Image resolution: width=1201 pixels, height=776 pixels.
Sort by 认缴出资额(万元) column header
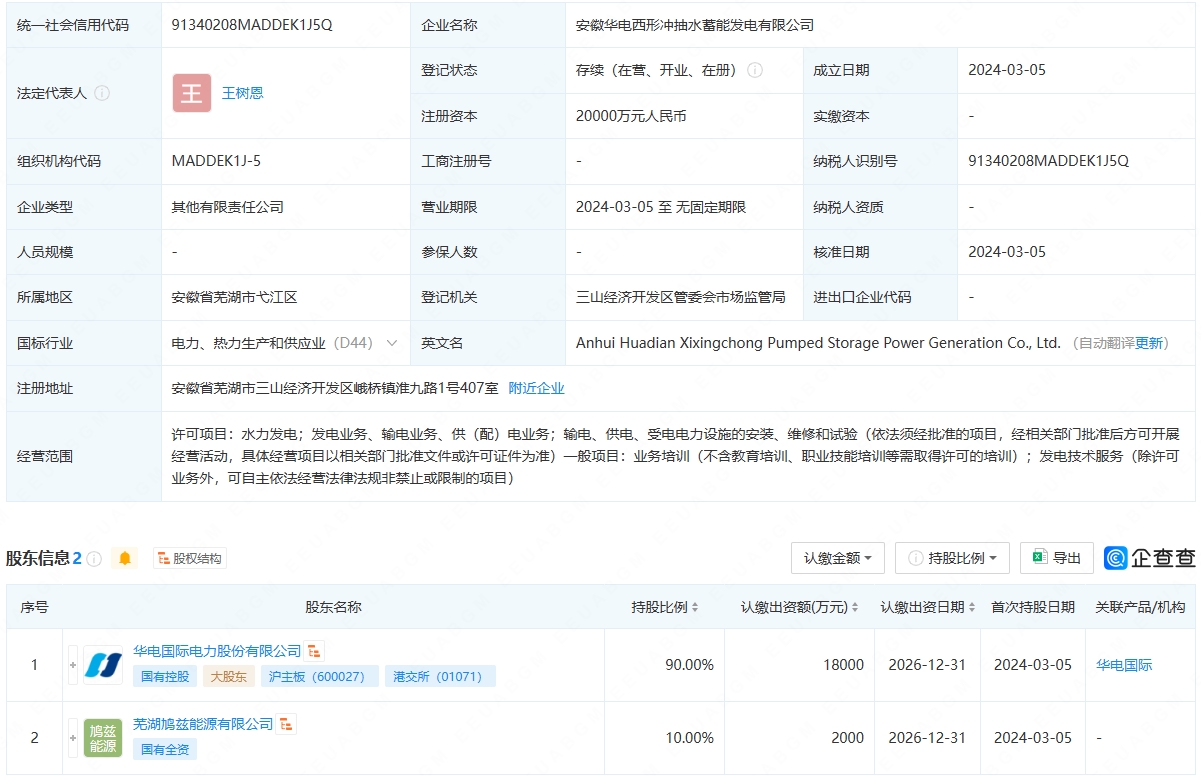pos(799,607)
